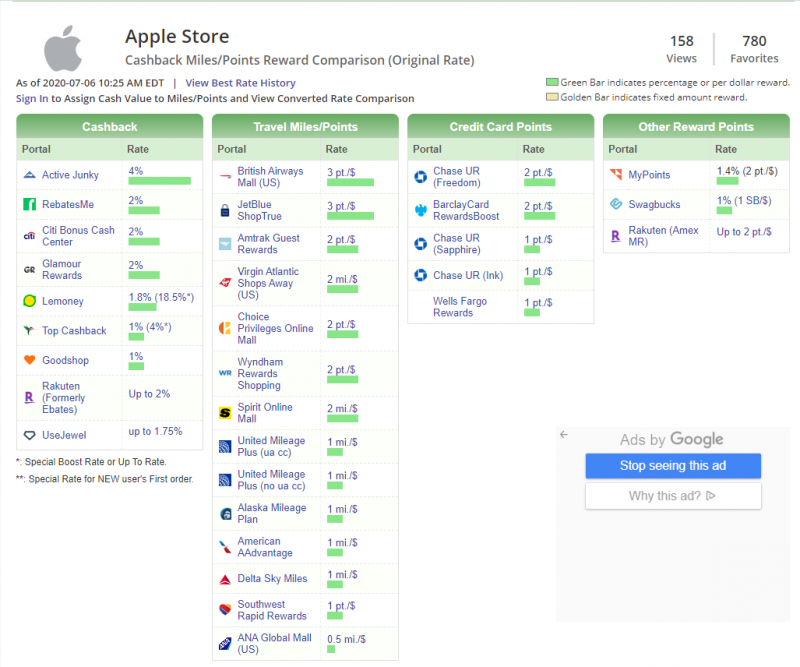This screenshot has height=667, width=800.
Task: Click the RebatesMe green logo icon
Action: [30, 204]
